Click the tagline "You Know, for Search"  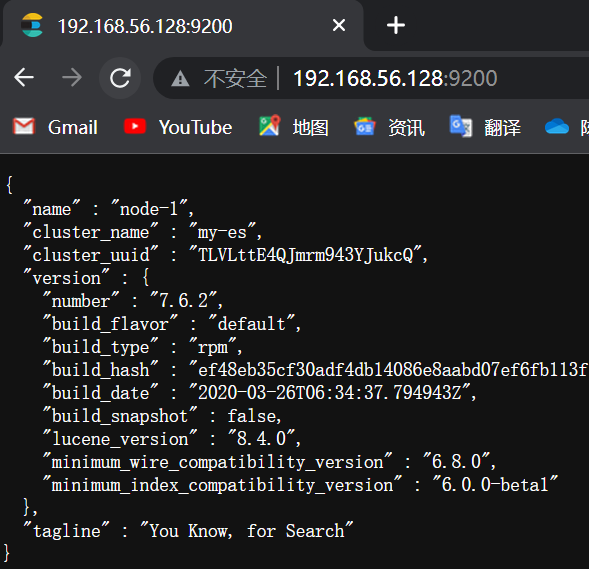[246, 531]
